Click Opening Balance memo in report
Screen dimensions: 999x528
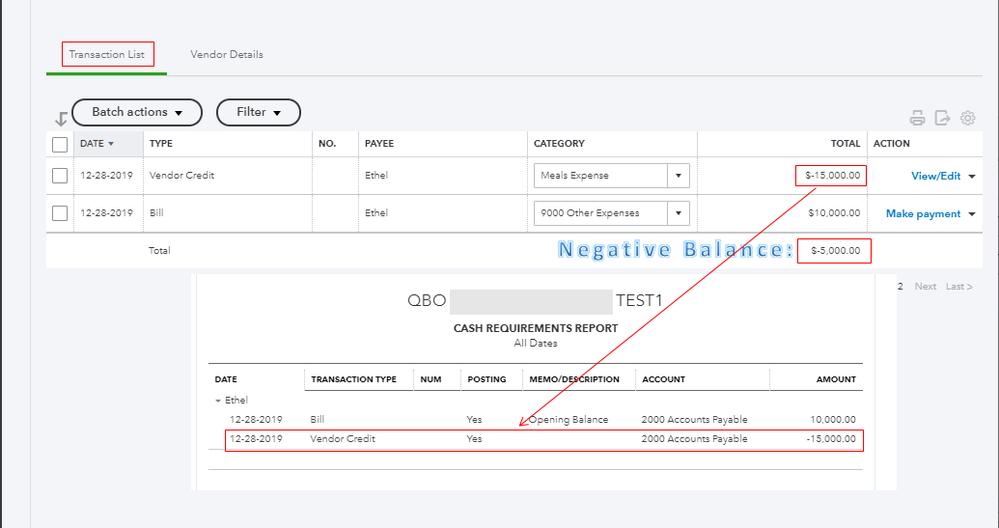(568, 420)
